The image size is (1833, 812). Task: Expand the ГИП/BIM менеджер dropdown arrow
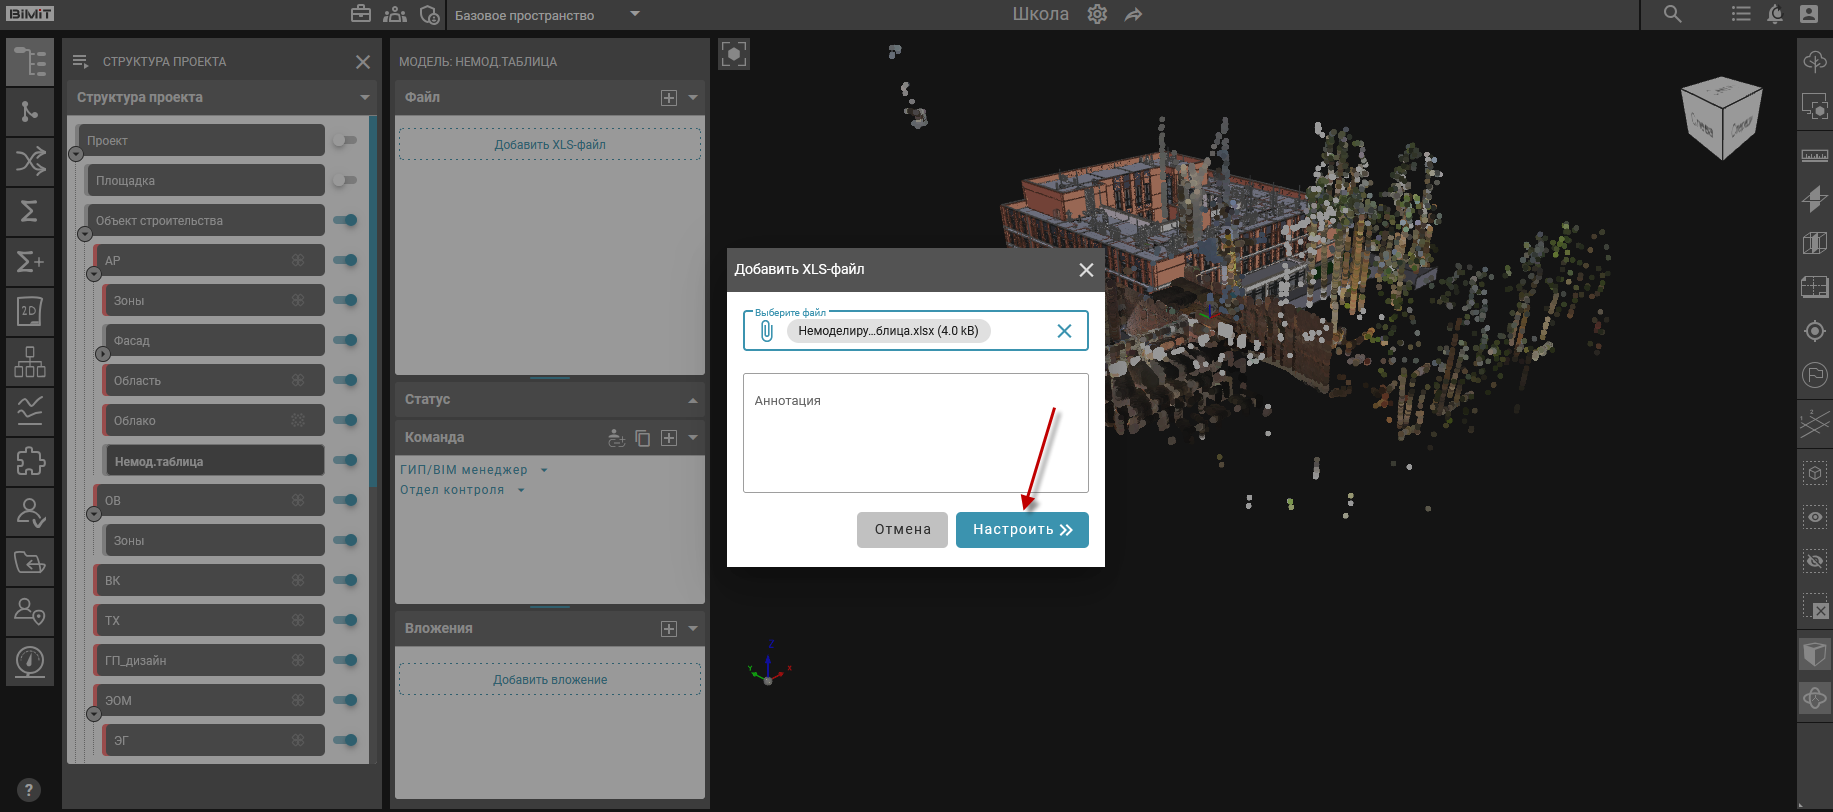[x=544, y=470]
